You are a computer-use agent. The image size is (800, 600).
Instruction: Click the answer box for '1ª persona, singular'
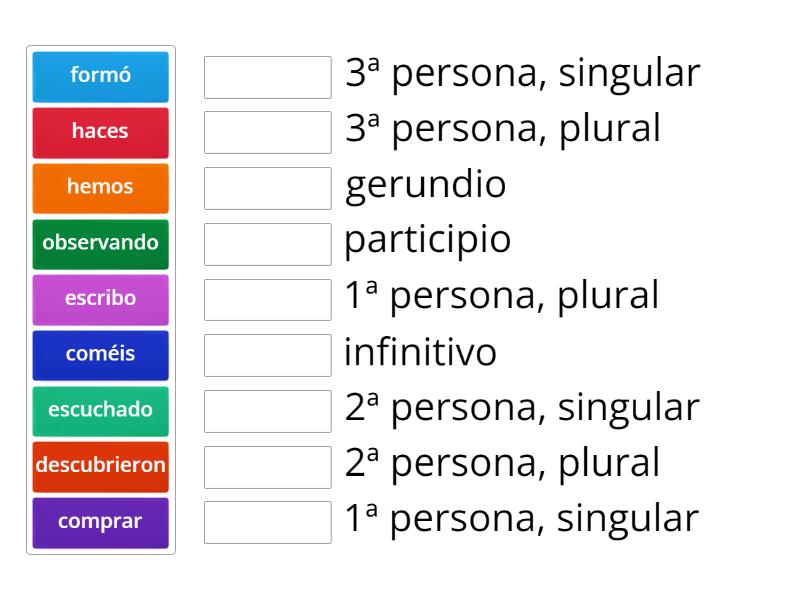(267, 522)
